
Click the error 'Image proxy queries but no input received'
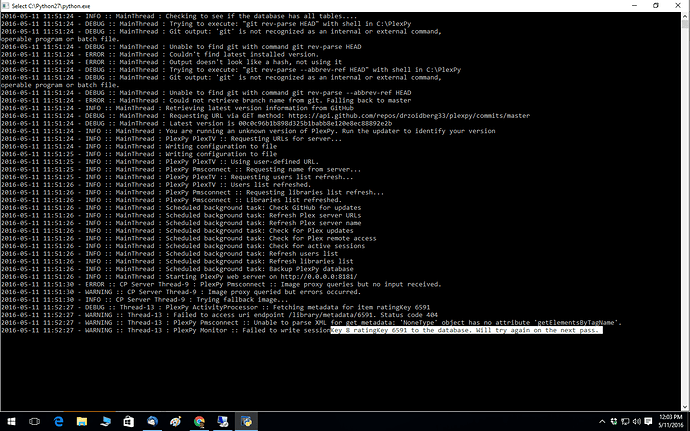click(221, 284)
